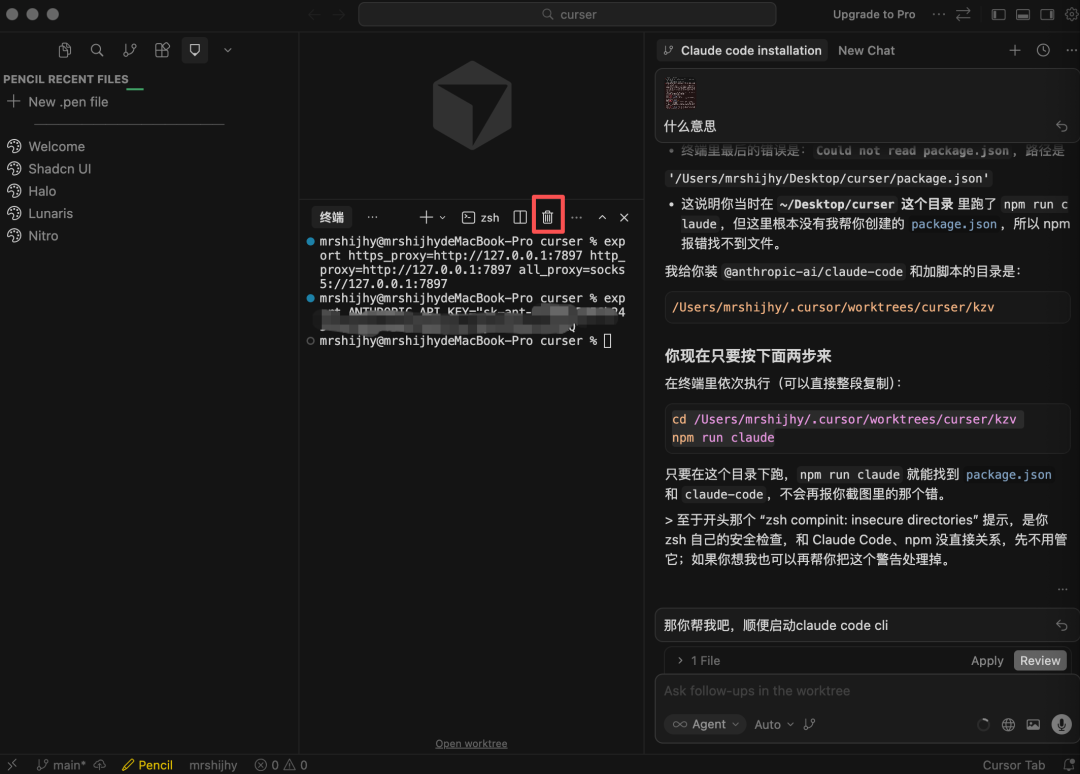Screen dimensions: 1080x774
Task: Click the Open worktree link
Action: point(471,743)
